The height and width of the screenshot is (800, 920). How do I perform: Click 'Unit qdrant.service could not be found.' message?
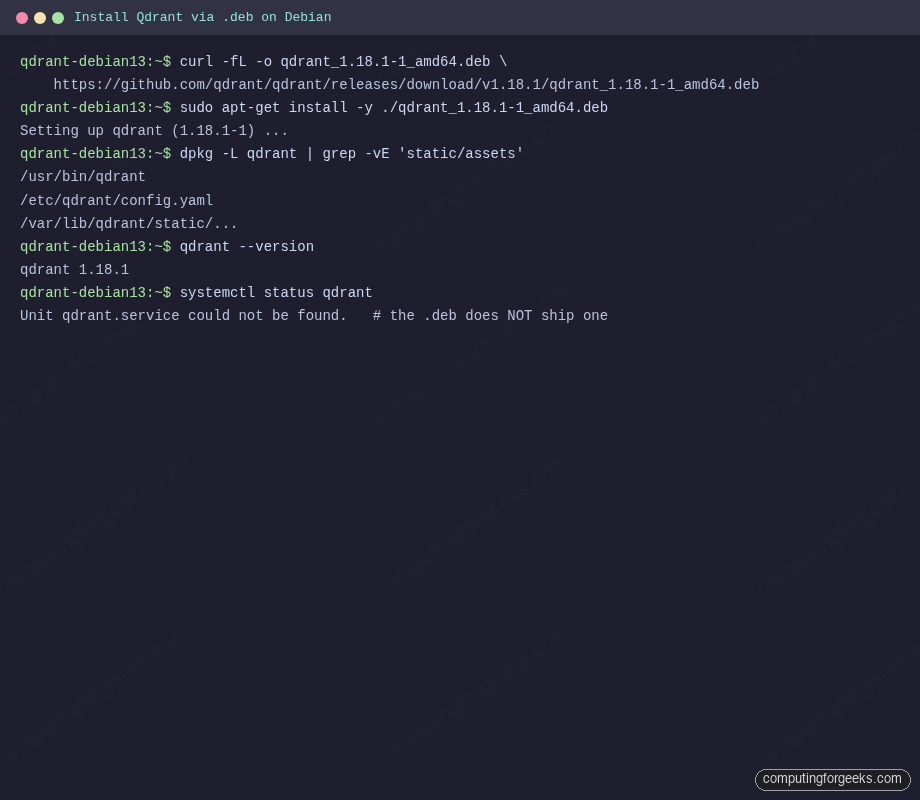tap(183, 316)
